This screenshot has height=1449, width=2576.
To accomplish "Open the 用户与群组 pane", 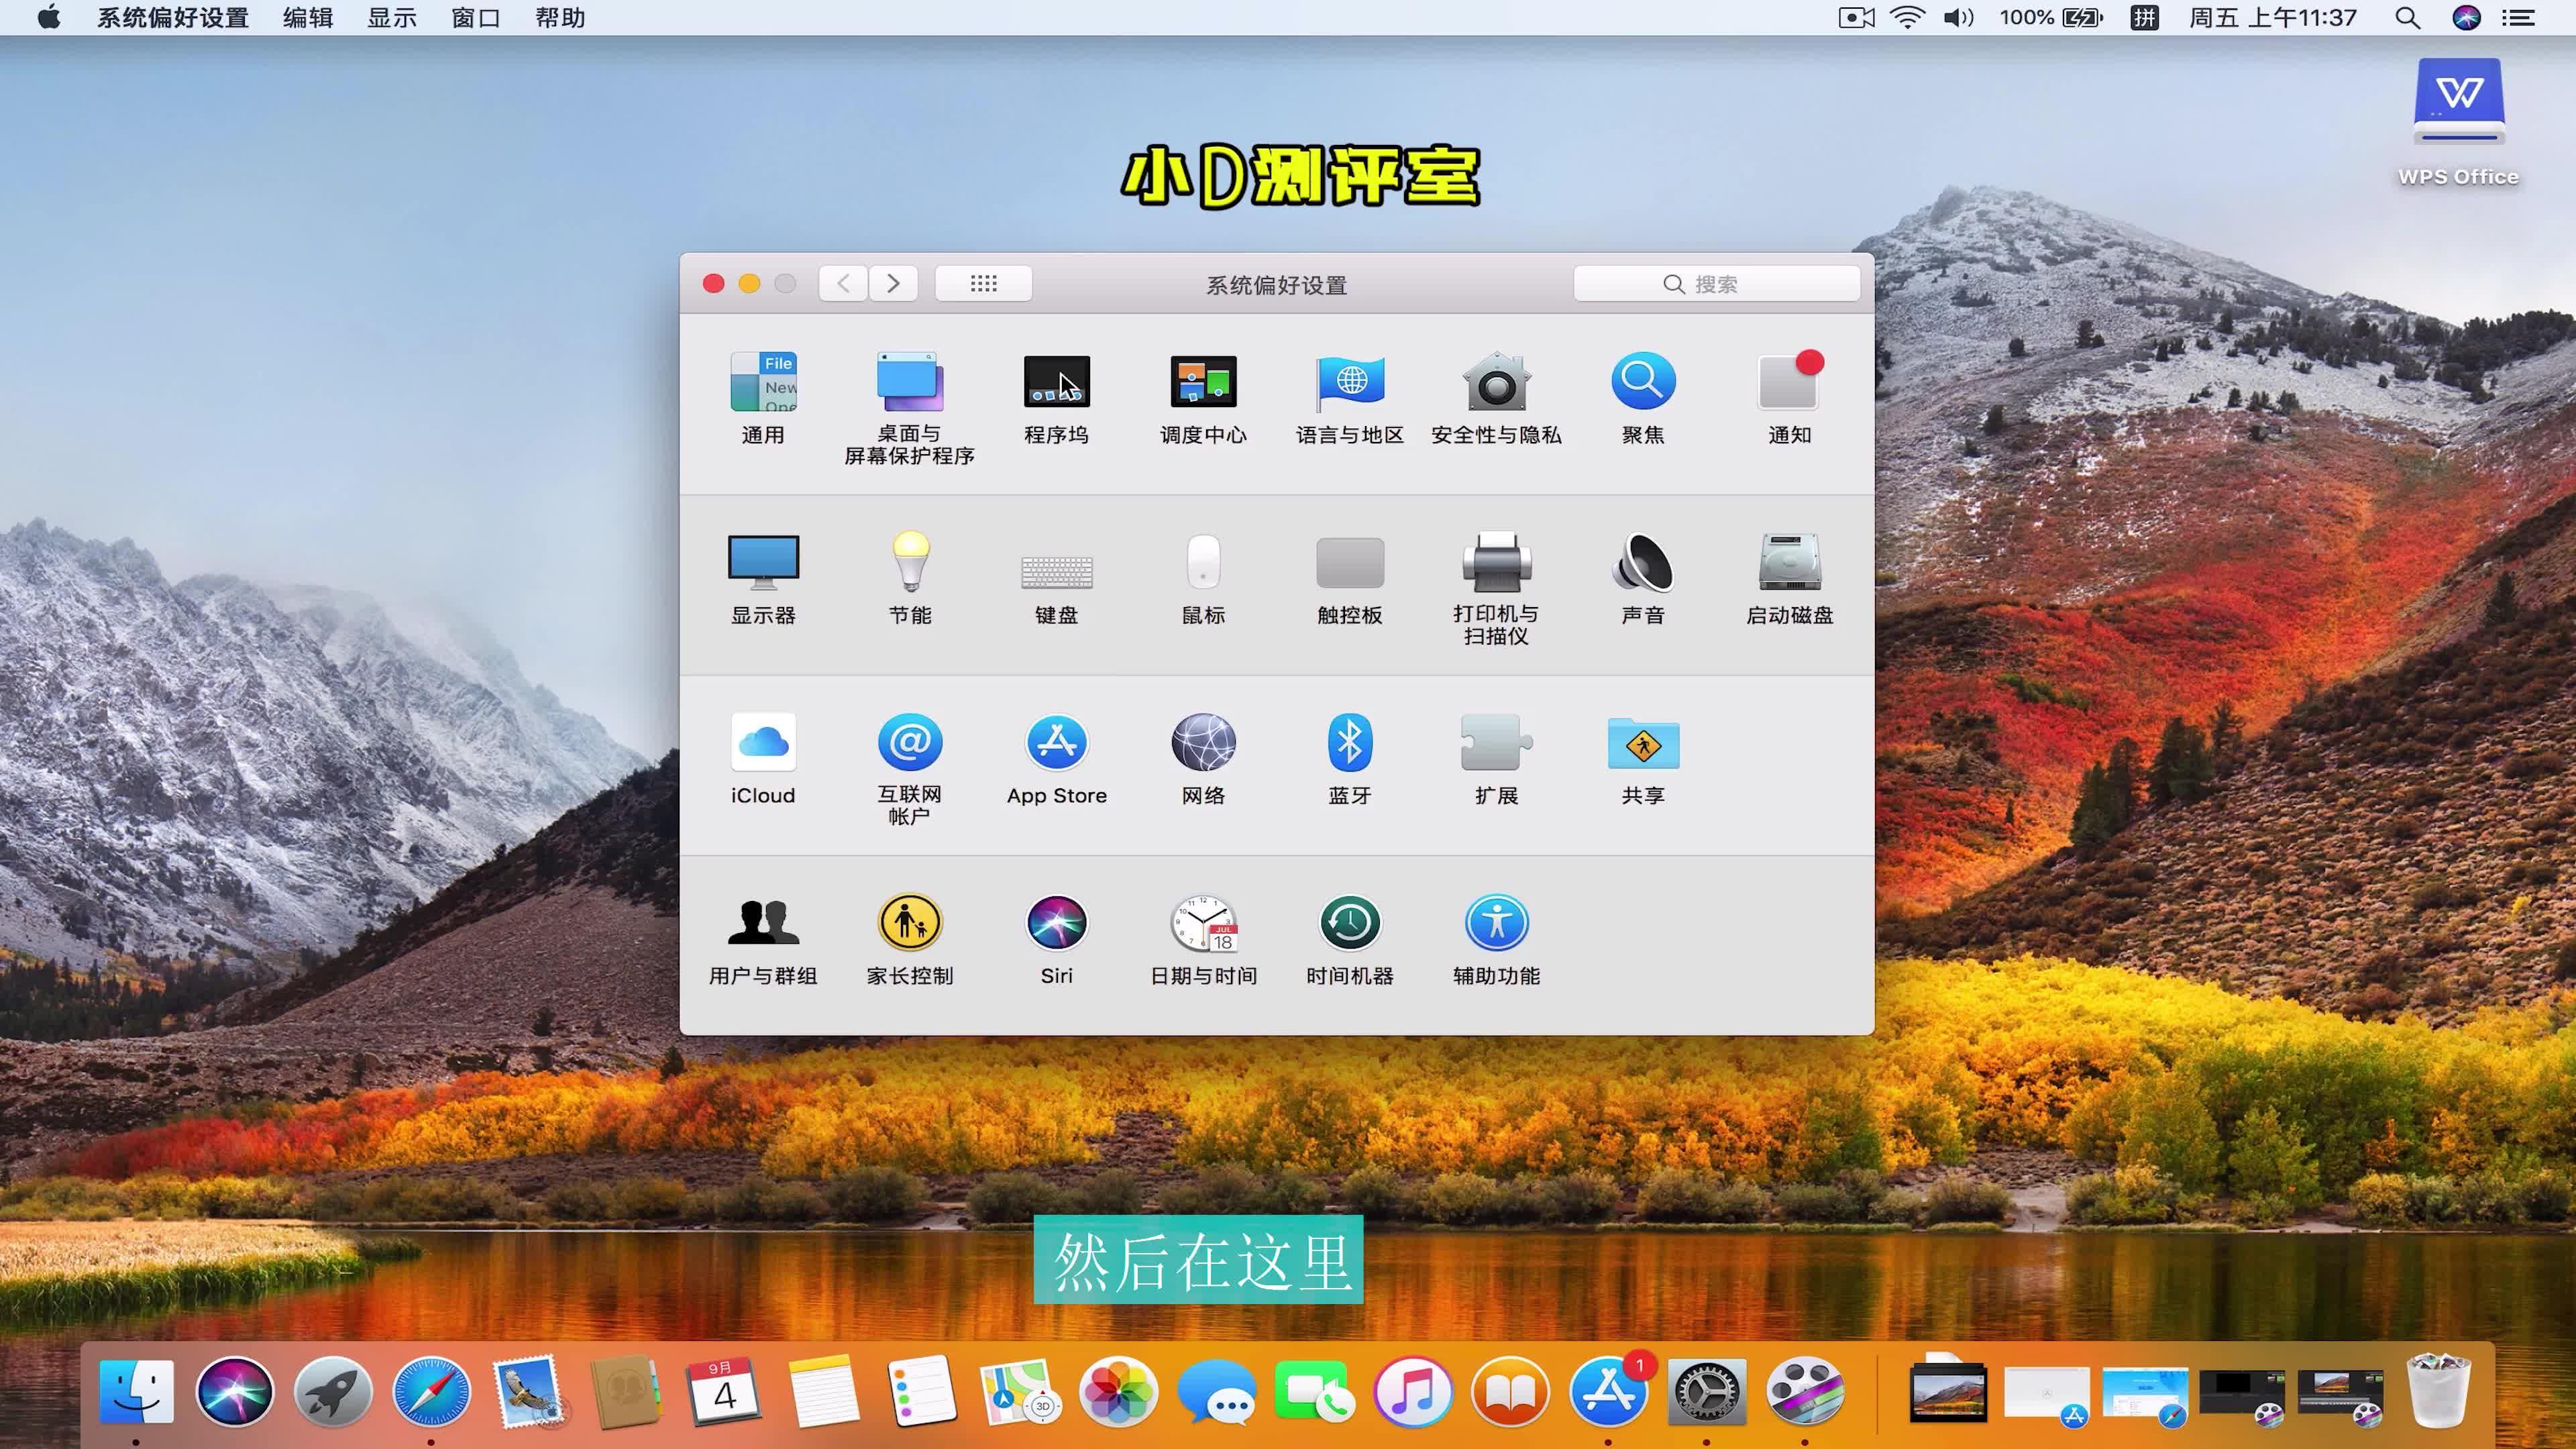I will (x=763, y=923).
